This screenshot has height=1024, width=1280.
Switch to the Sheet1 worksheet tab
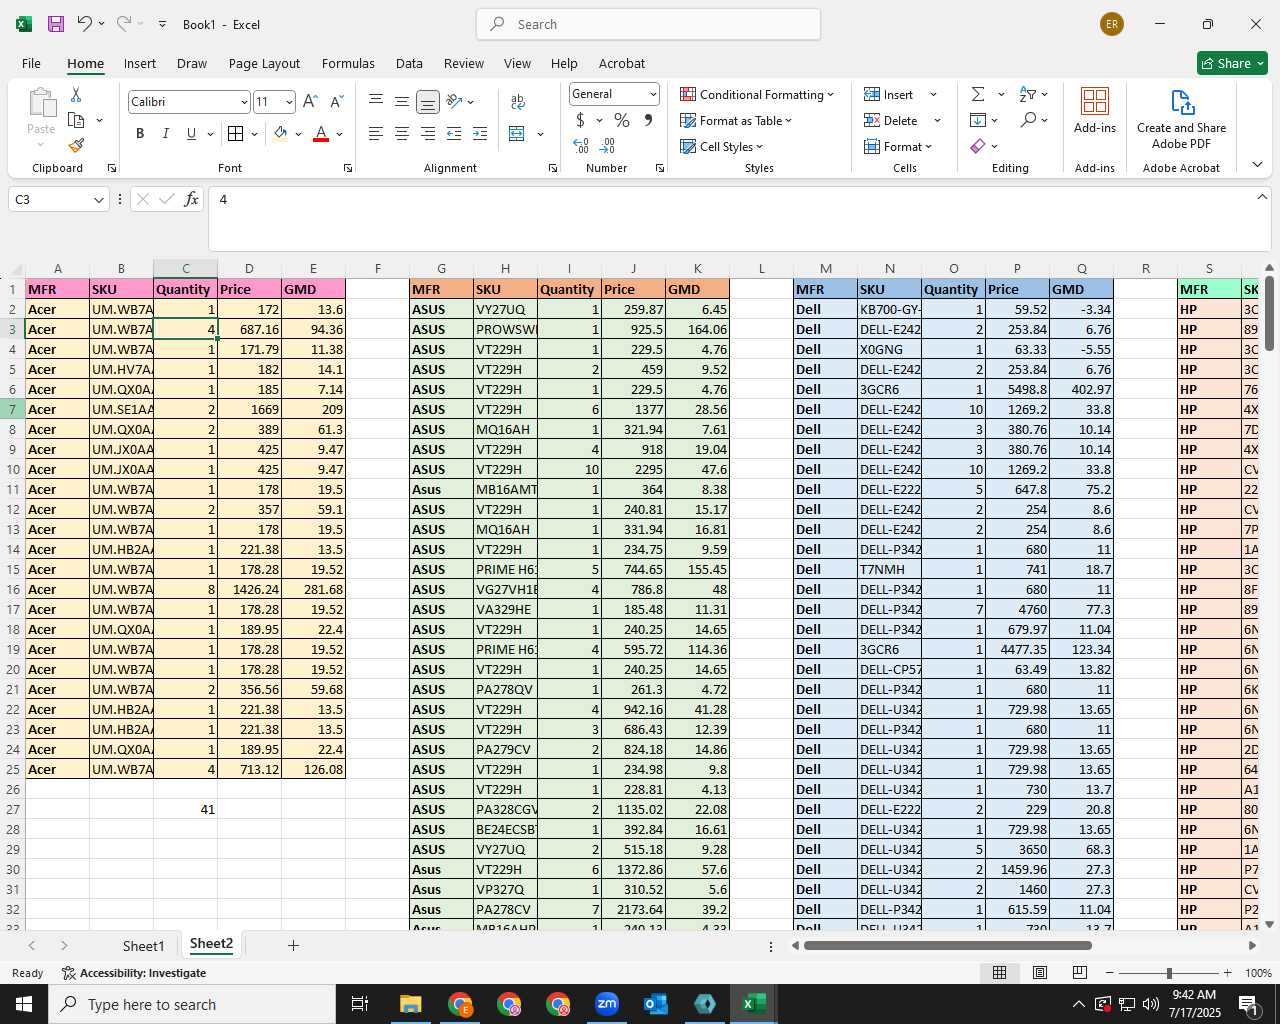point(143,945)
